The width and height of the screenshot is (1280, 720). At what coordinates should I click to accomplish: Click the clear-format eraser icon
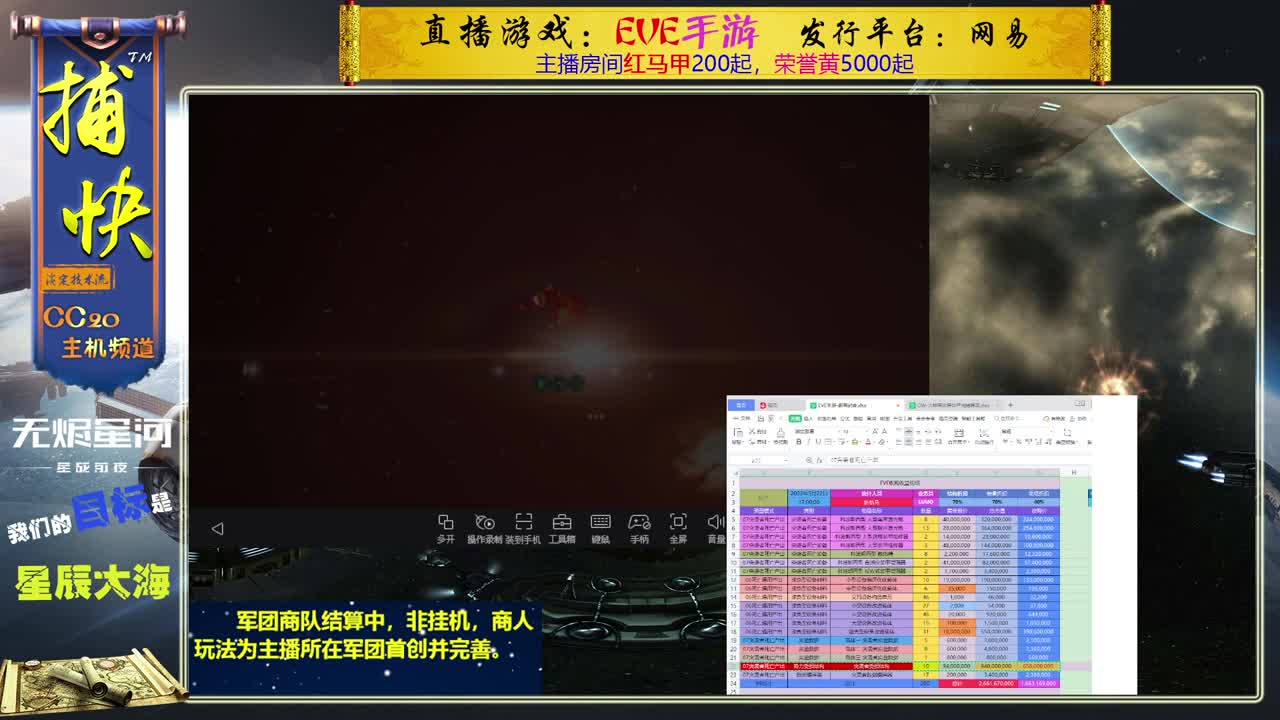click(883, 441)
